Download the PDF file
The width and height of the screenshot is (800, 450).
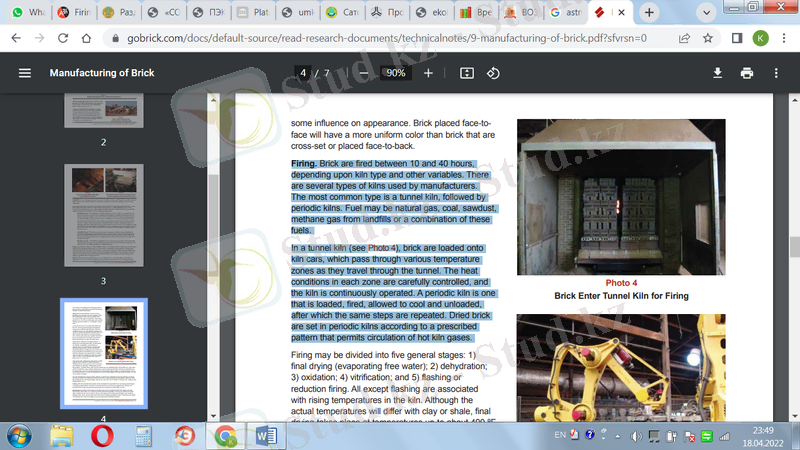point(717,73)
